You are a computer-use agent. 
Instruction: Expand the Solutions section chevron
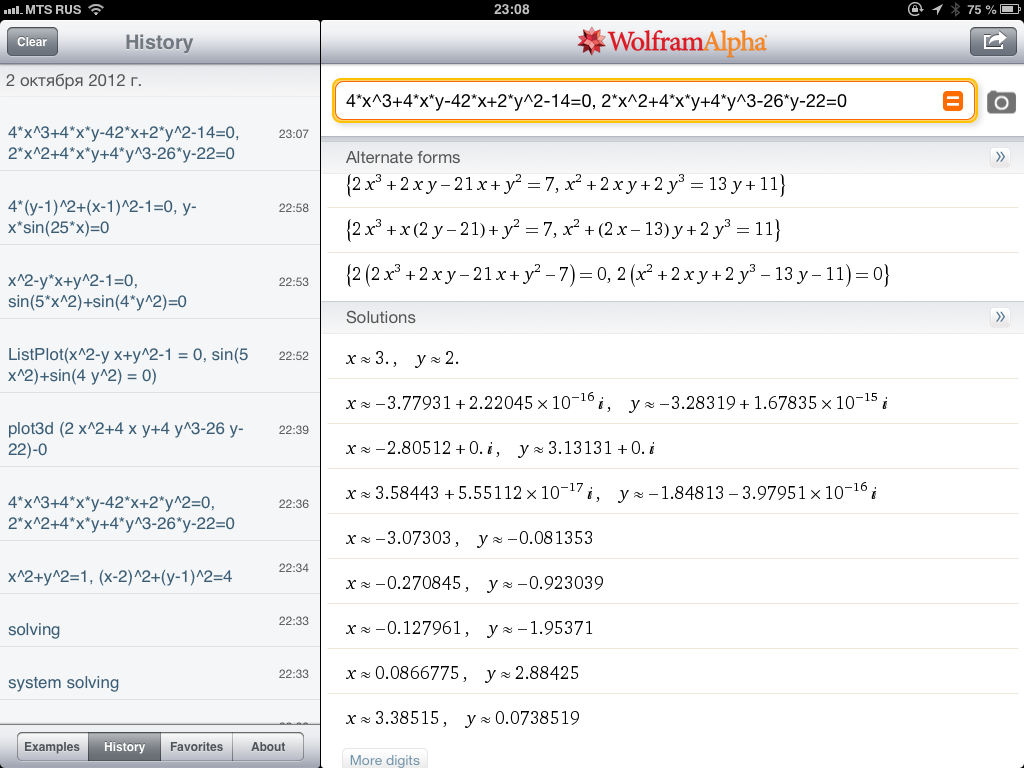[x=999, y=317]
